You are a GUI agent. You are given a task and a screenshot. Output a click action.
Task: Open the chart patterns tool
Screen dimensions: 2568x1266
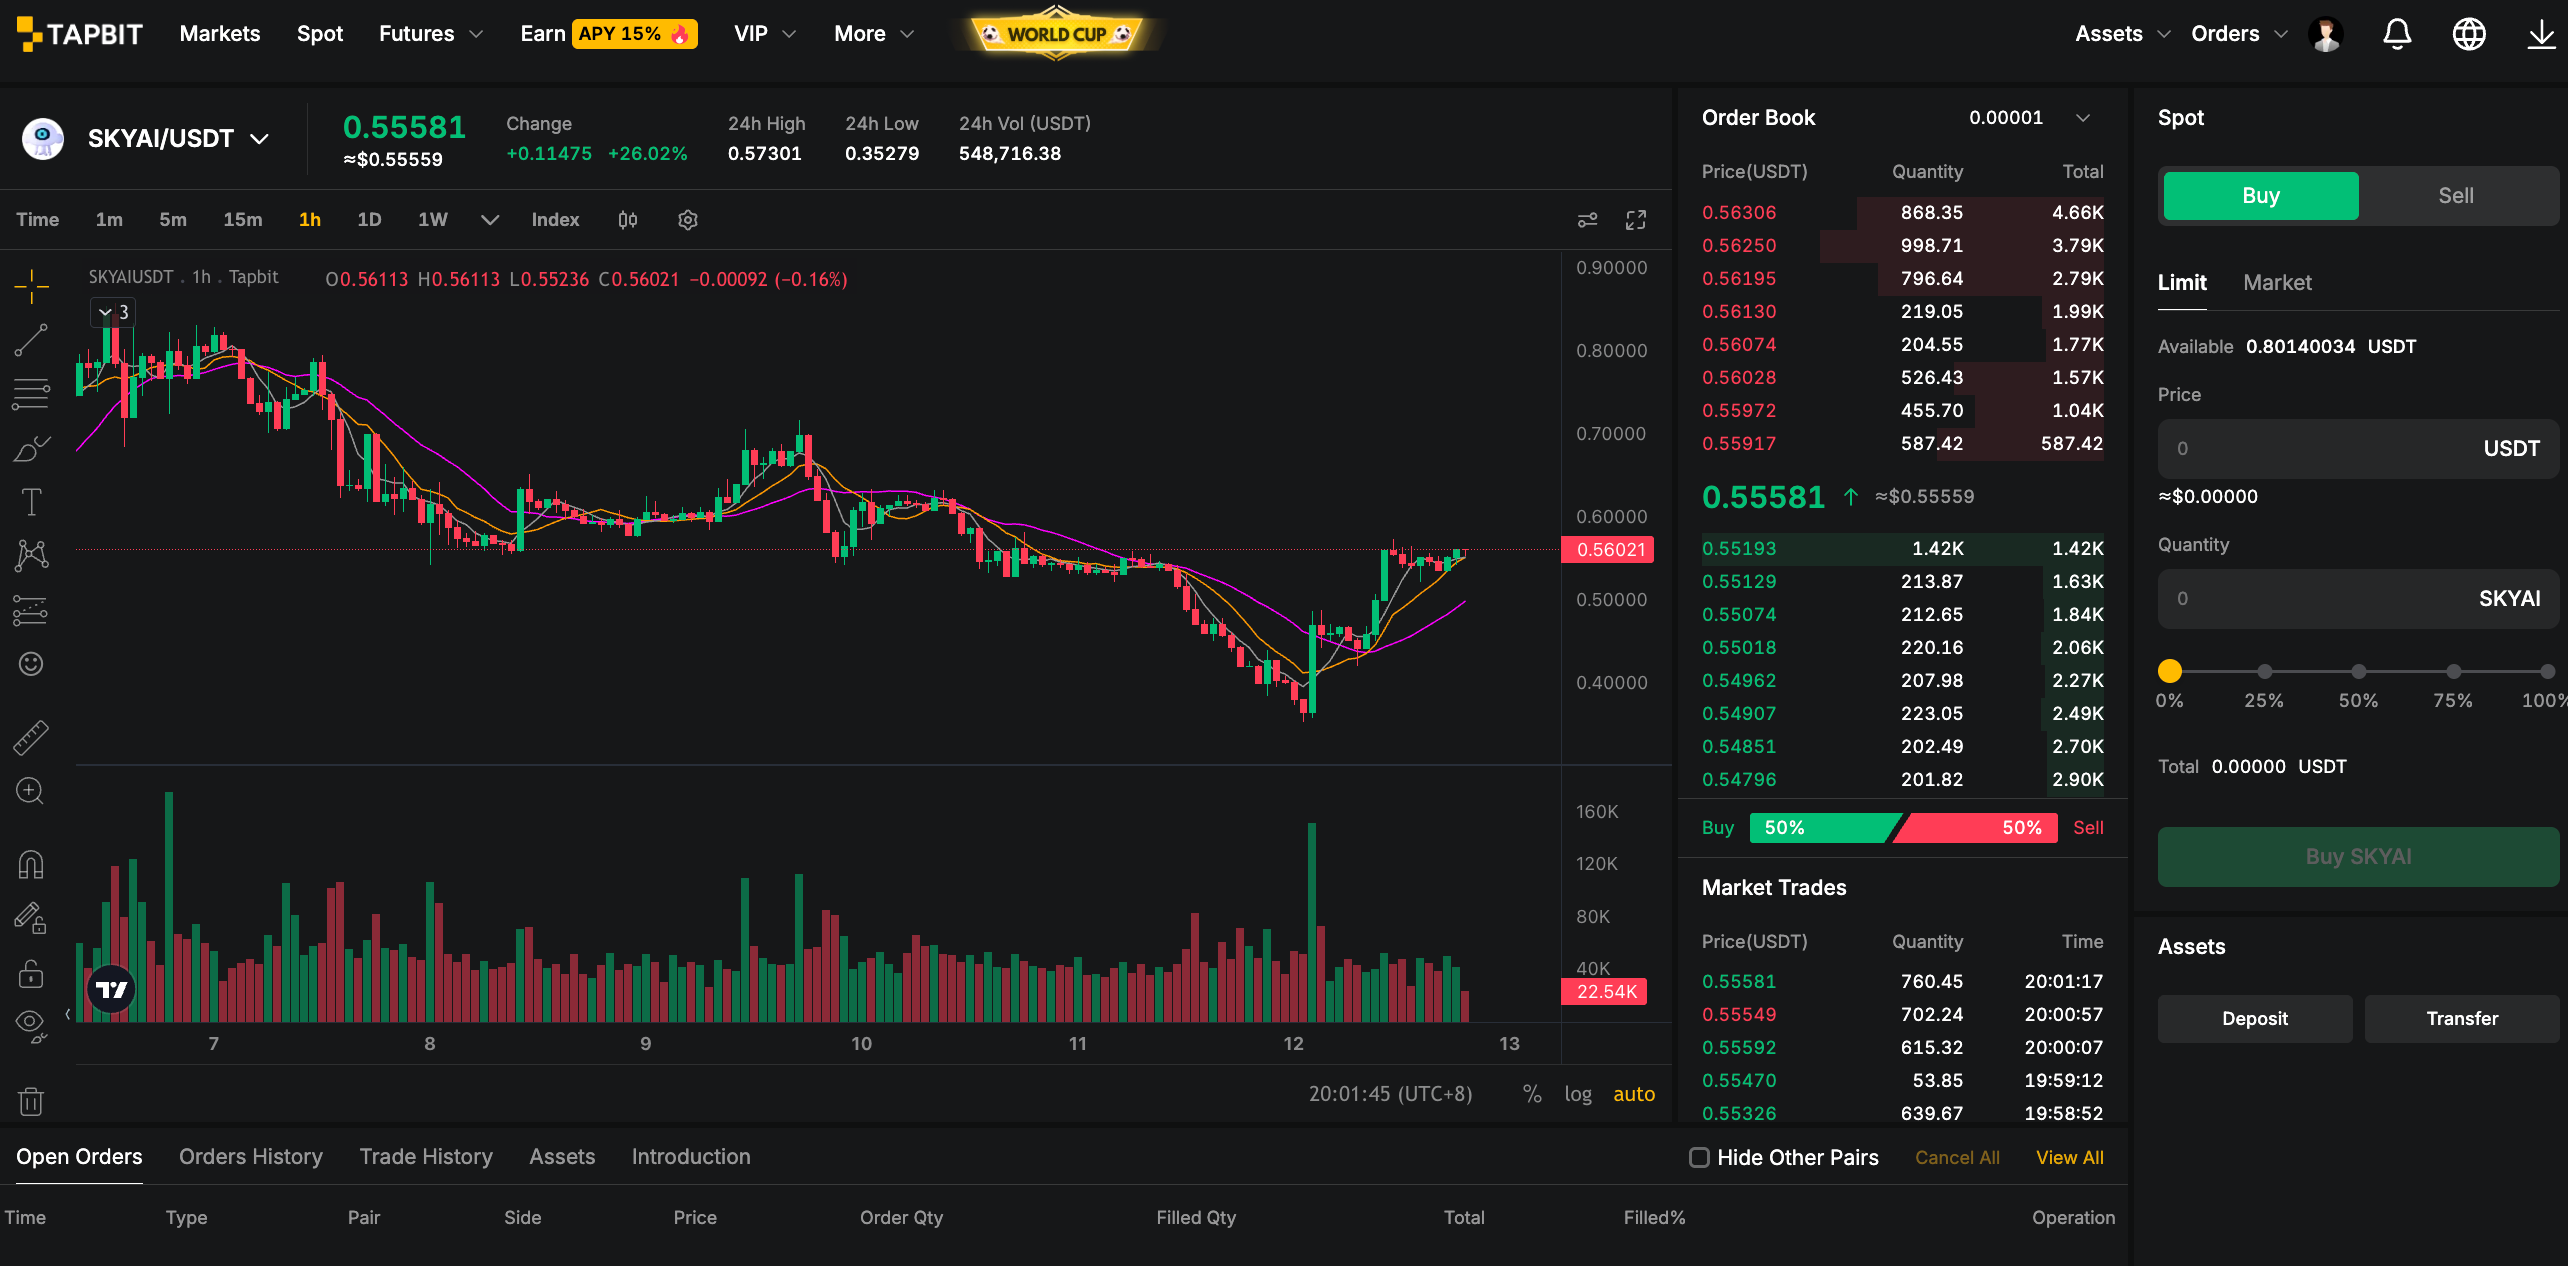click(31, 555)
